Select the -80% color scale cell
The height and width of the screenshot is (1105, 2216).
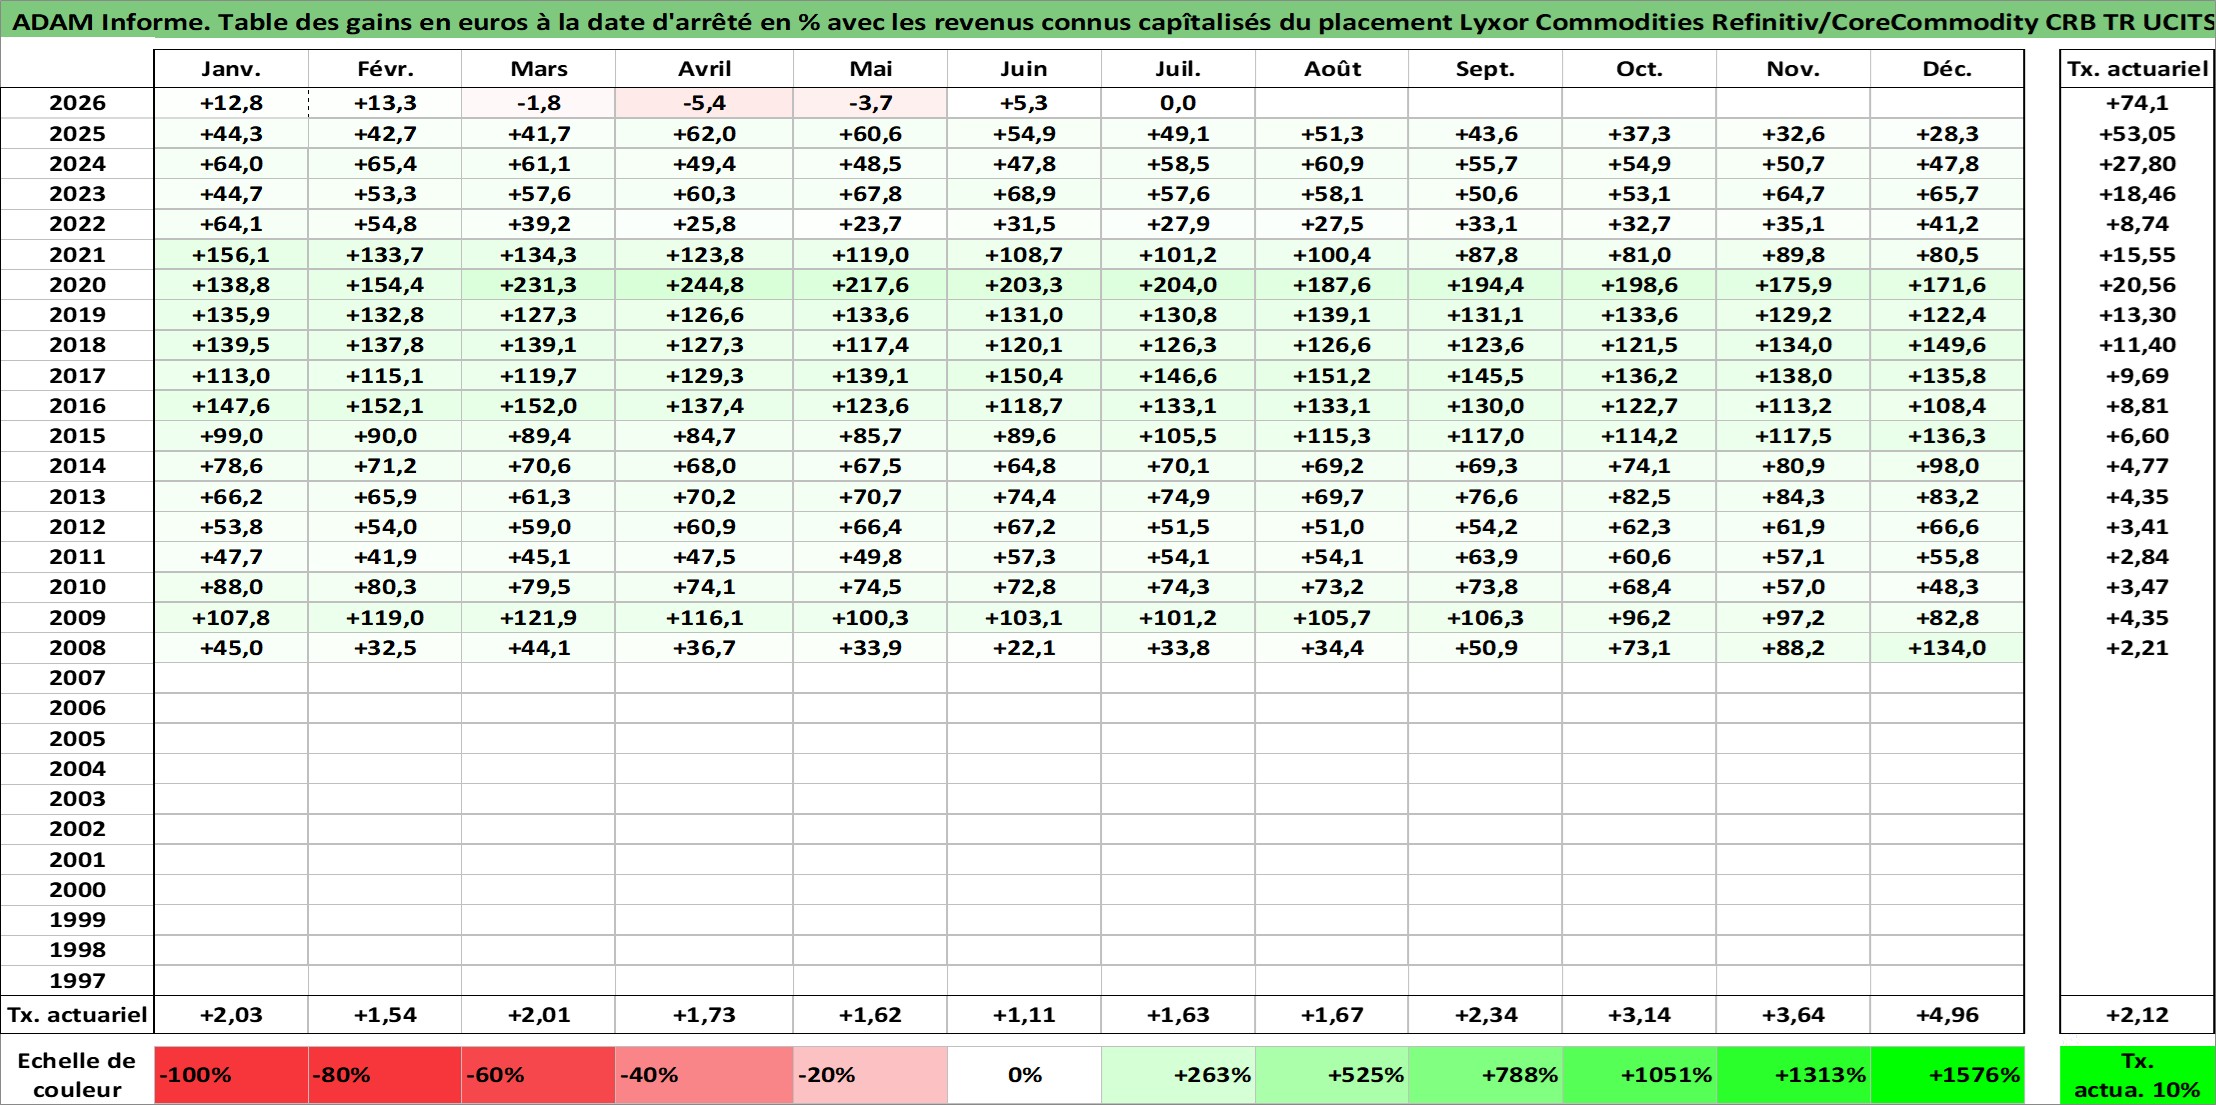point(385,1075)
